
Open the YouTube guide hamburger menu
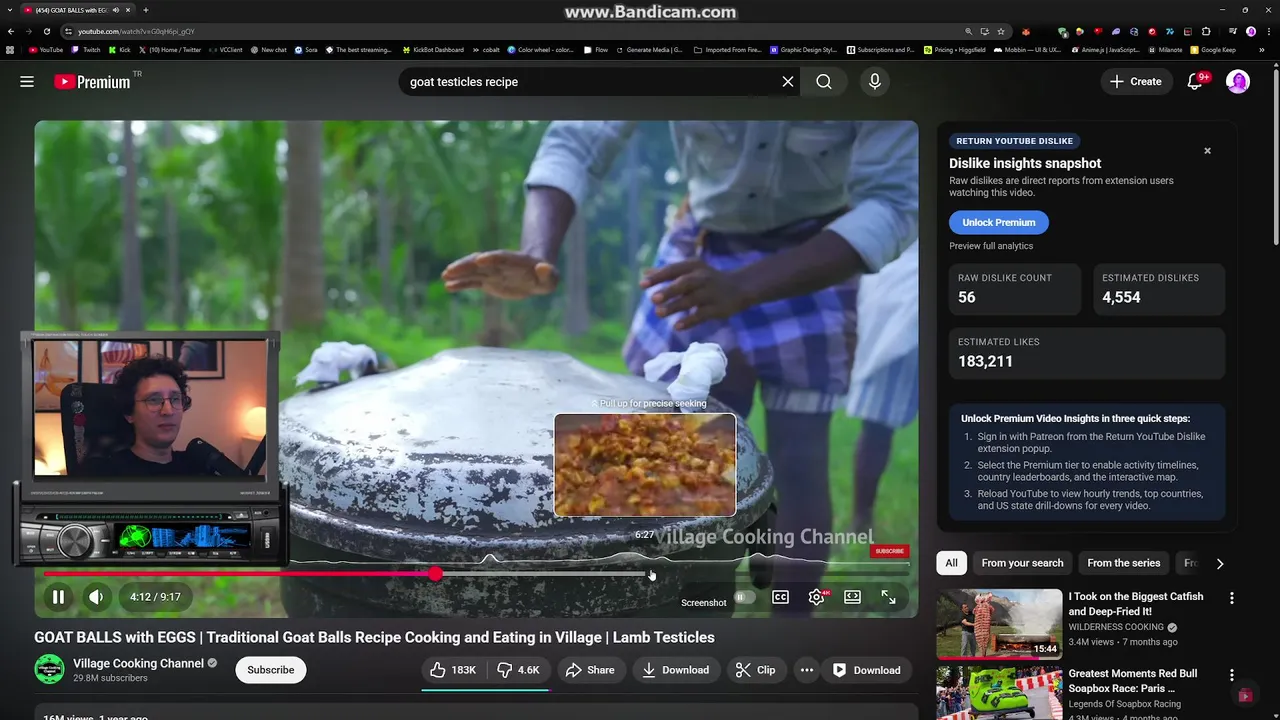(x=27, y=82)
